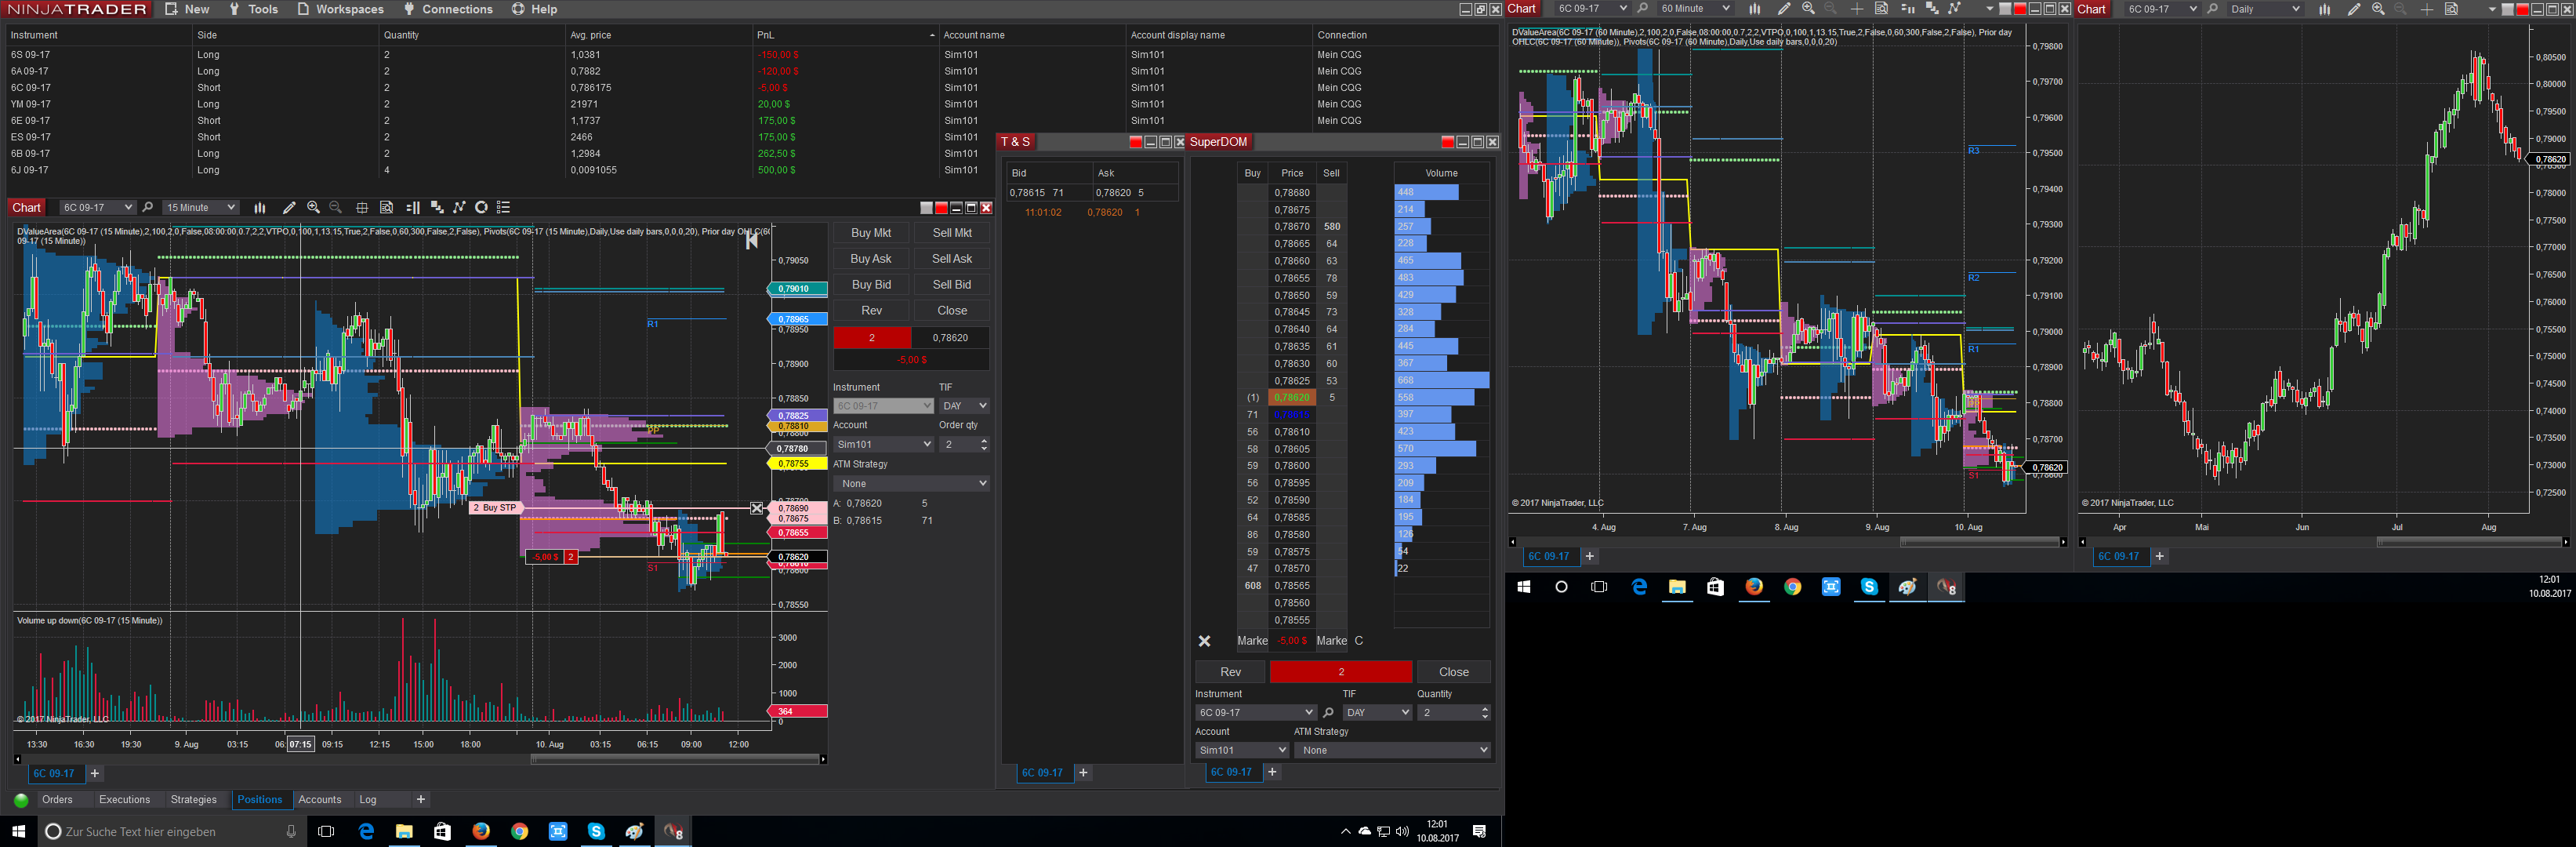Click Close button in SuperDOM

[1453, 672]
